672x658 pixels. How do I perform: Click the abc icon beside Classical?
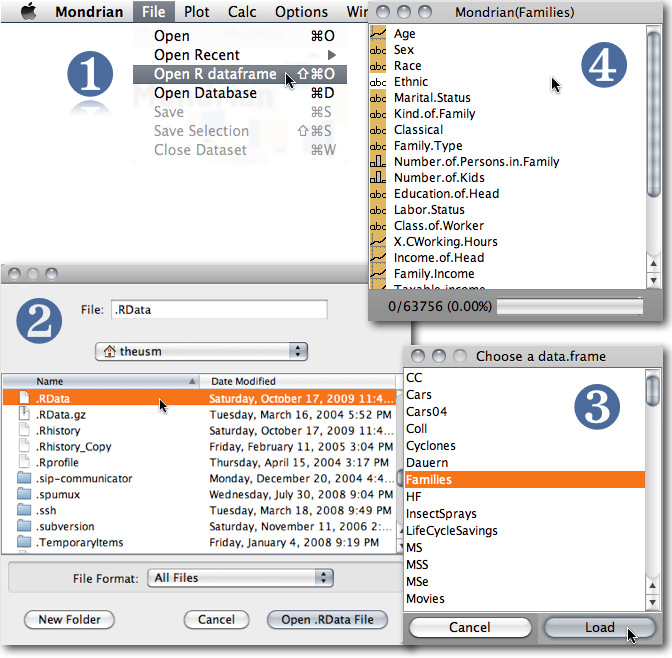378,130
